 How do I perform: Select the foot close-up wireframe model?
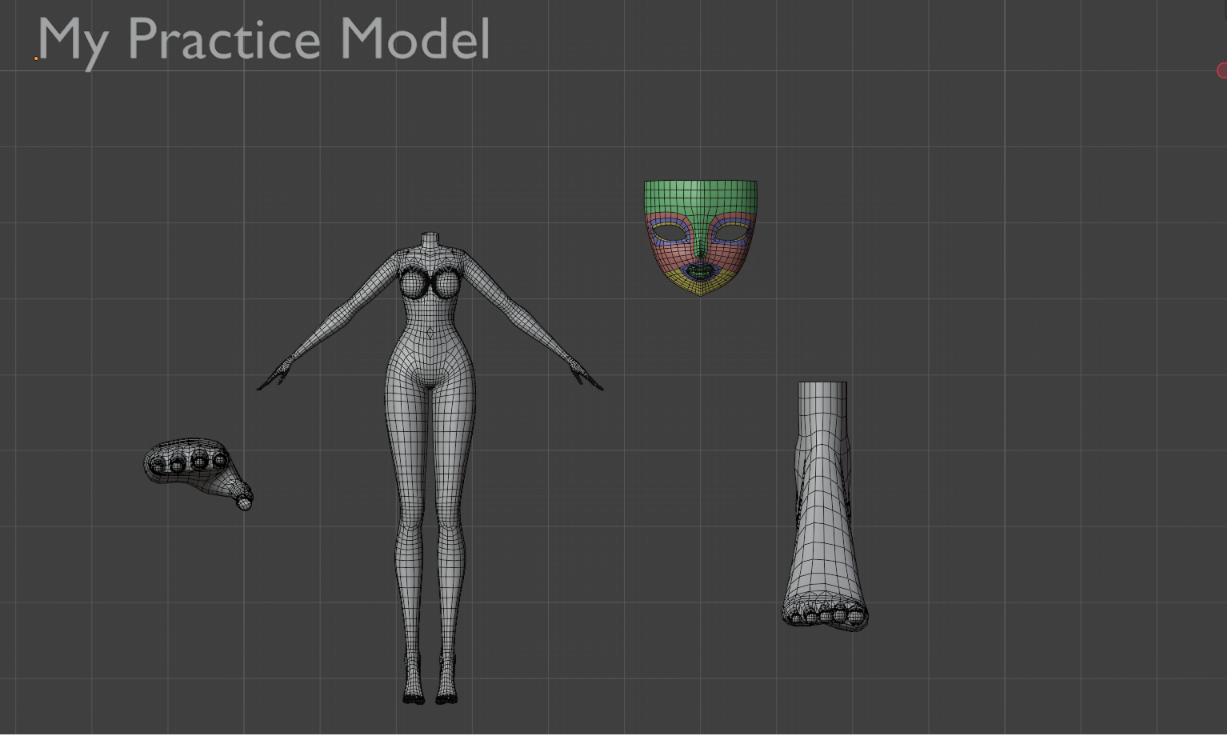824,506
